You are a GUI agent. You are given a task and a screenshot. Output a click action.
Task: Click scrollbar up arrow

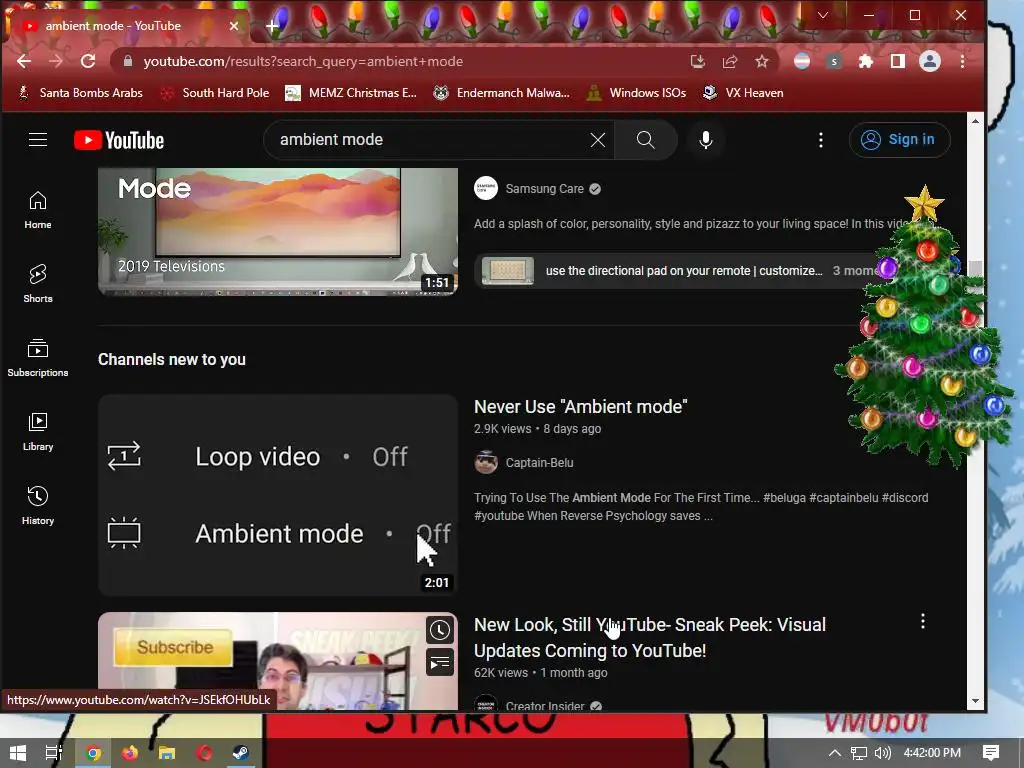(975, 121)
